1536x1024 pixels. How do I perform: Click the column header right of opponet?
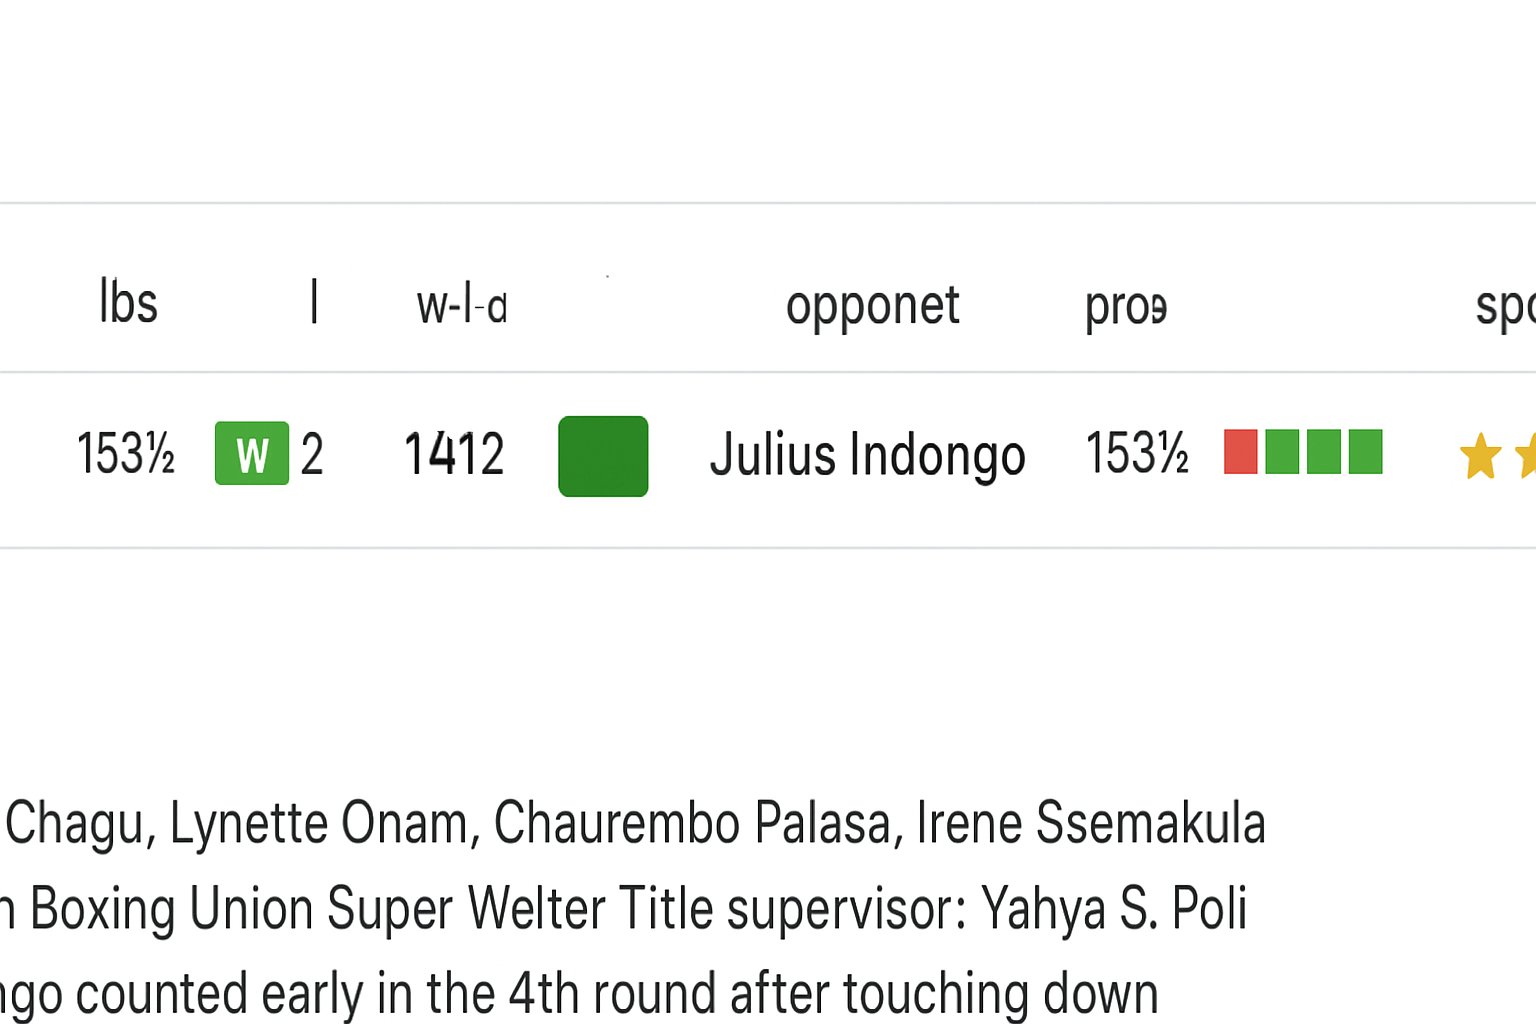pos(1126,308)
